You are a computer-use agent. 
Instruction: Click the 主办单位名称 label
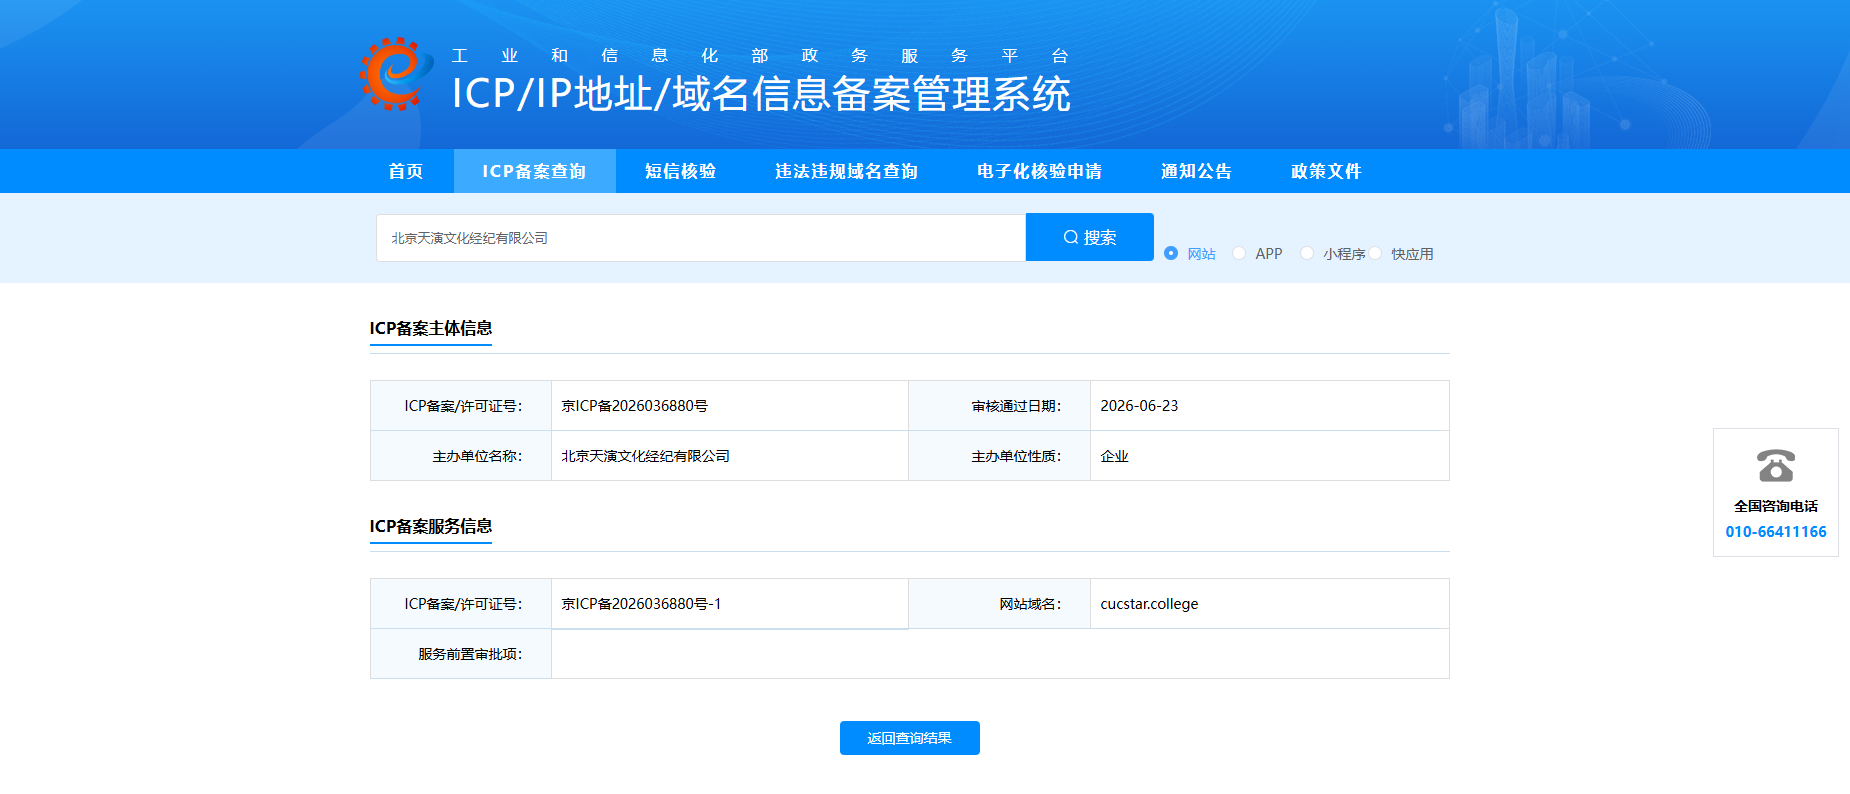477,456
